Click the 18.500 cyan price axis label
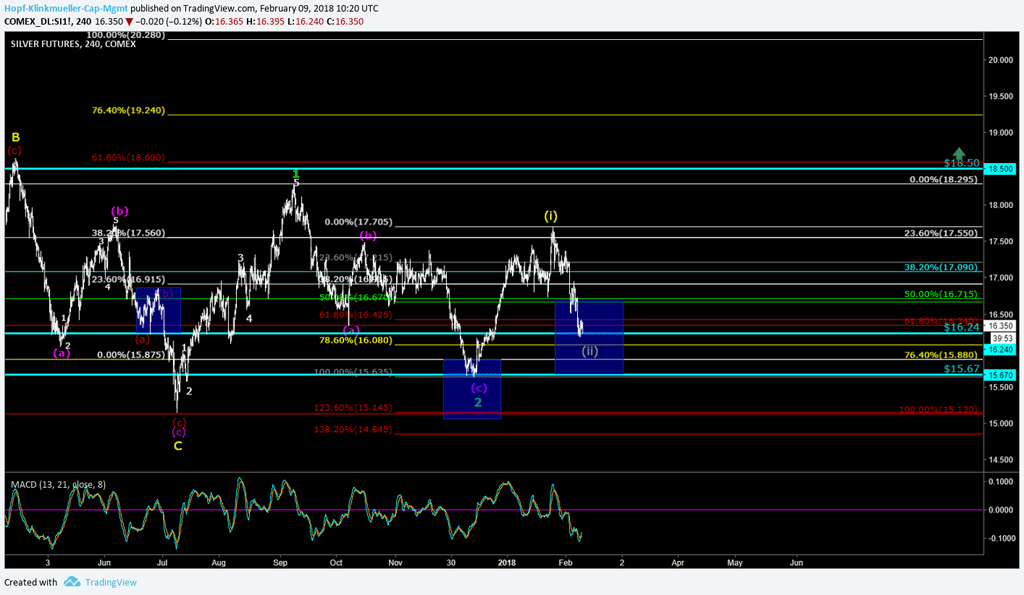 click(1002, 170)
